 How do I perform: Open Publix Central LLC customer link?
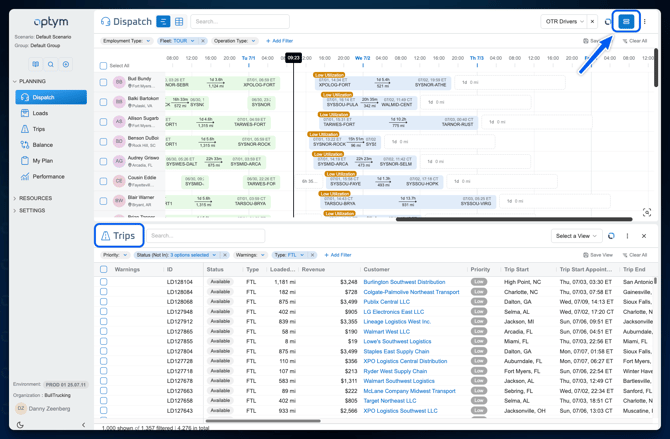(387, 302)
